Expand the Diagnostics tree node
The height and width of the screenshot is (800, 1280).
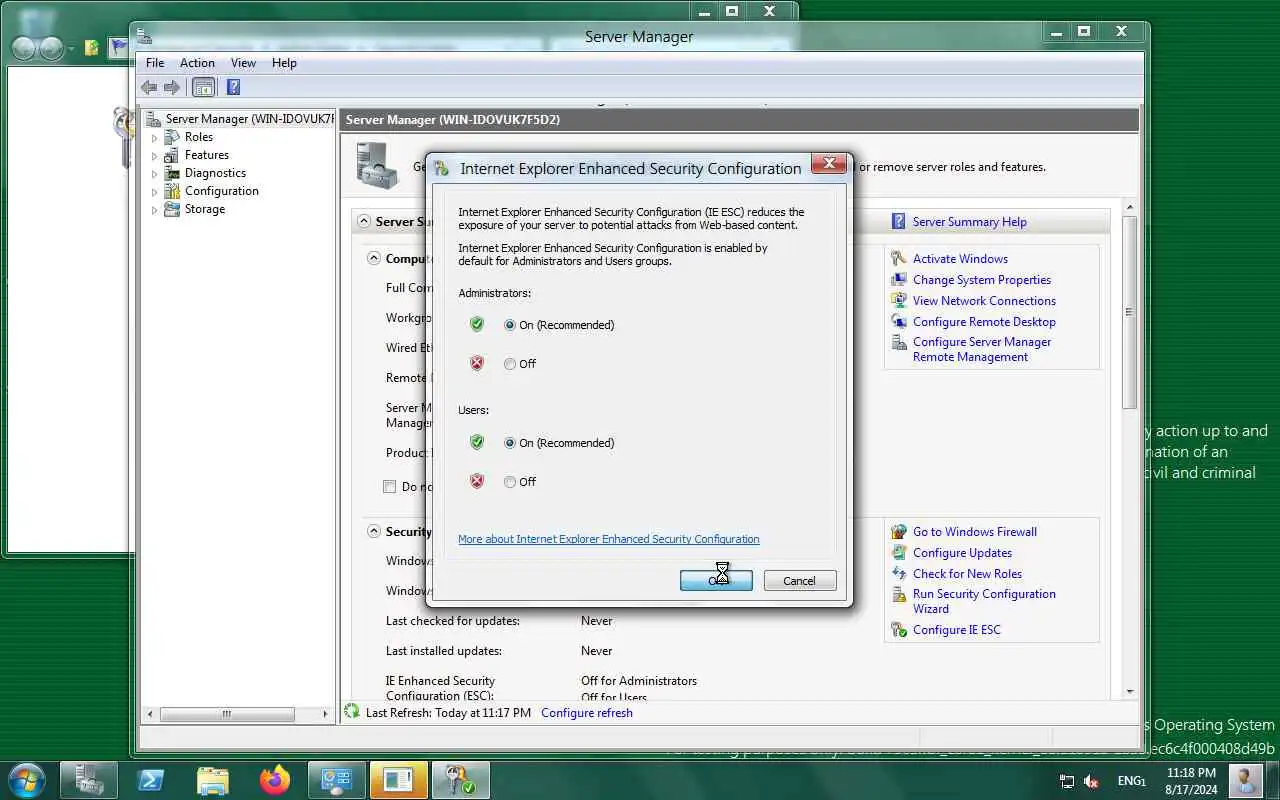click(154, 174)
